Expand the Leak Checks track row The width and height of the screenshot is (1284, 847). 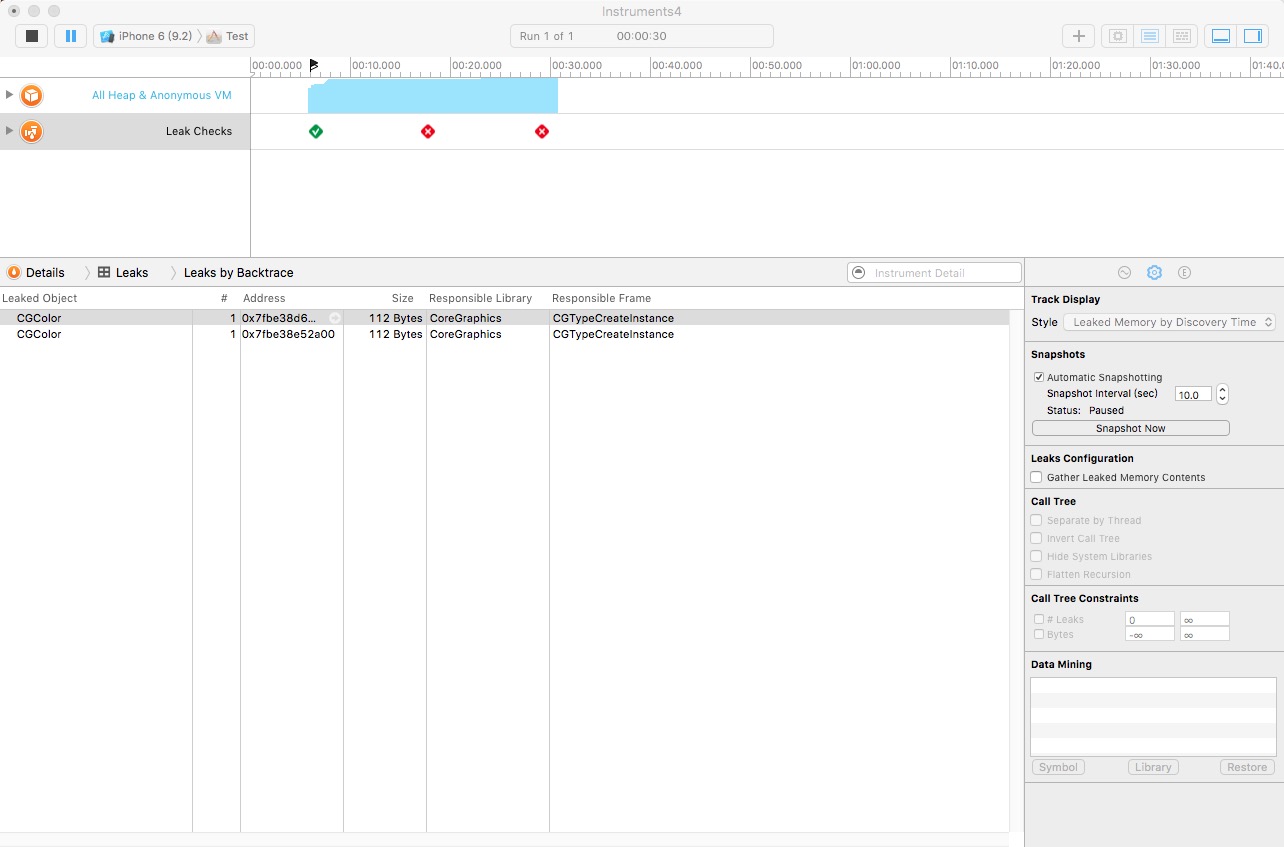pyautogui.click(x=10, y=131)
